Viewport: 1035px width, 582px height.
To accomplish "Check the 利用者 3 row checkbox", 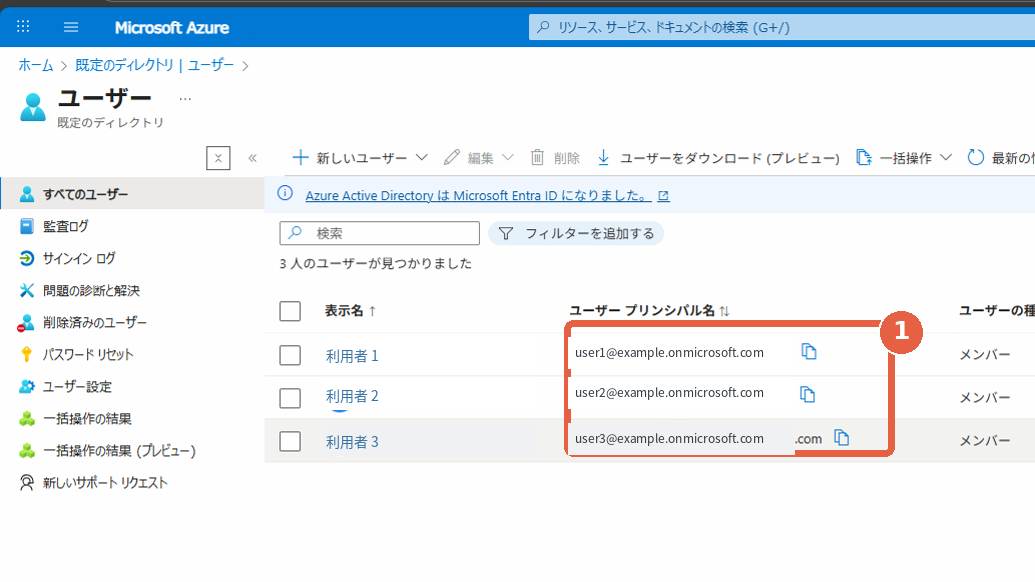I will [290, 441].
